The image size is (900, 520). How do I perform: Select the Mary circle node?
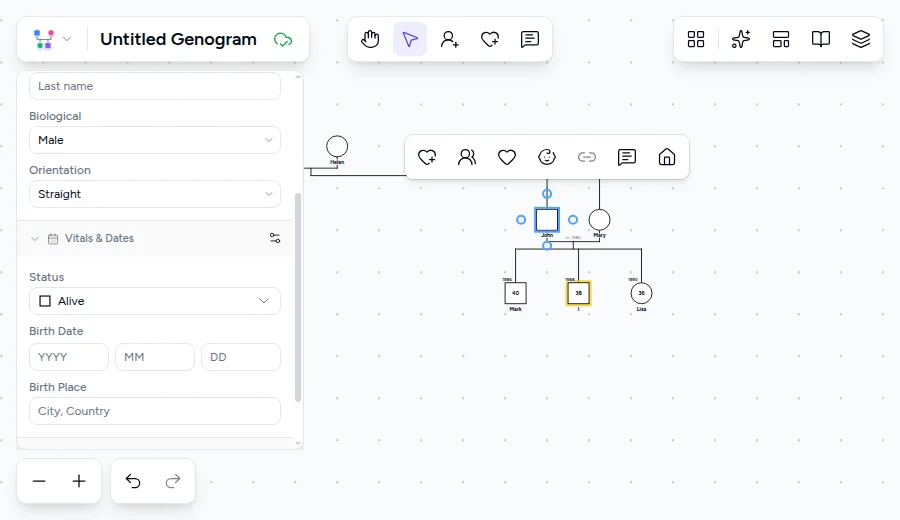click(x=599, y=220)
